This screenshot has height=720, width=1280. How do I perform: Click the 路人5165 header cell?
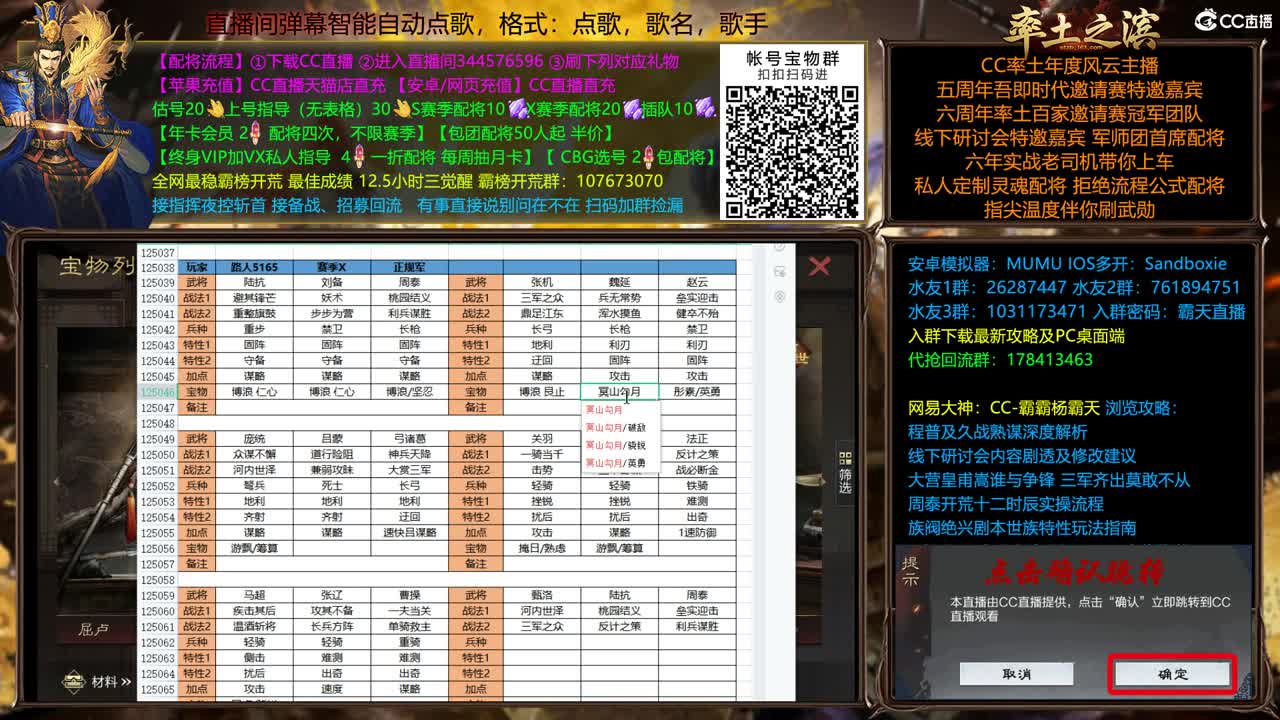pos(254,267)
